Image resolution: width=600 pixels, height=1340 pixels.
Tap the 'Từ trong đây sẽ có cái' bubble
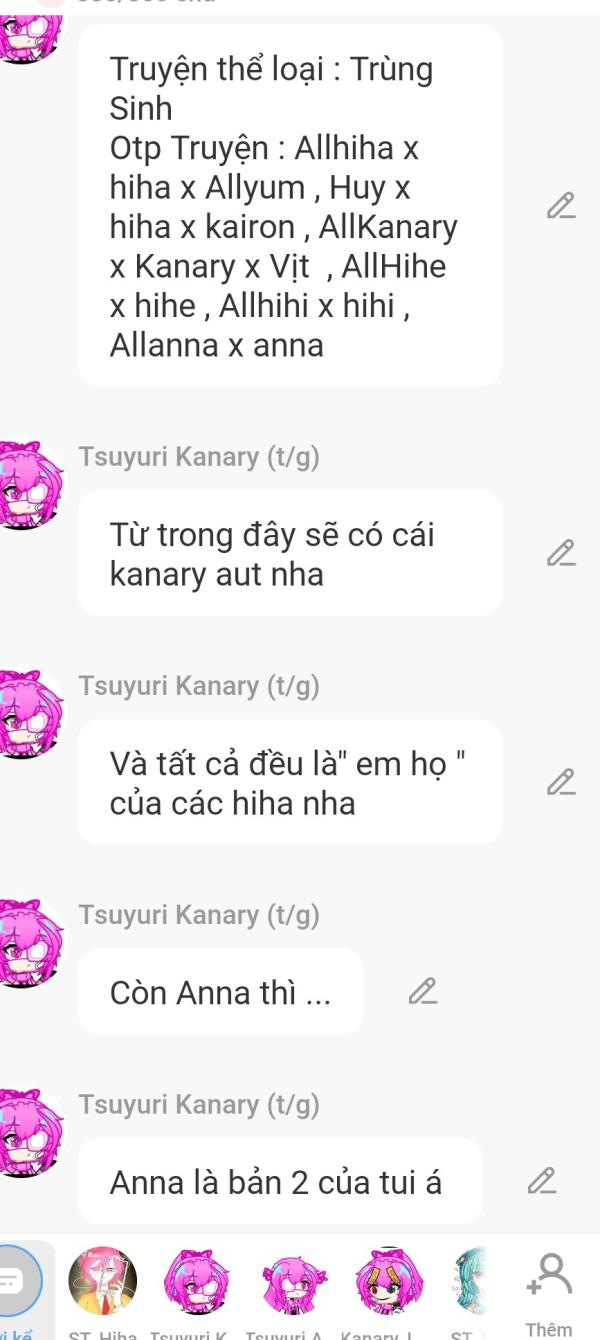click(289, 553)
